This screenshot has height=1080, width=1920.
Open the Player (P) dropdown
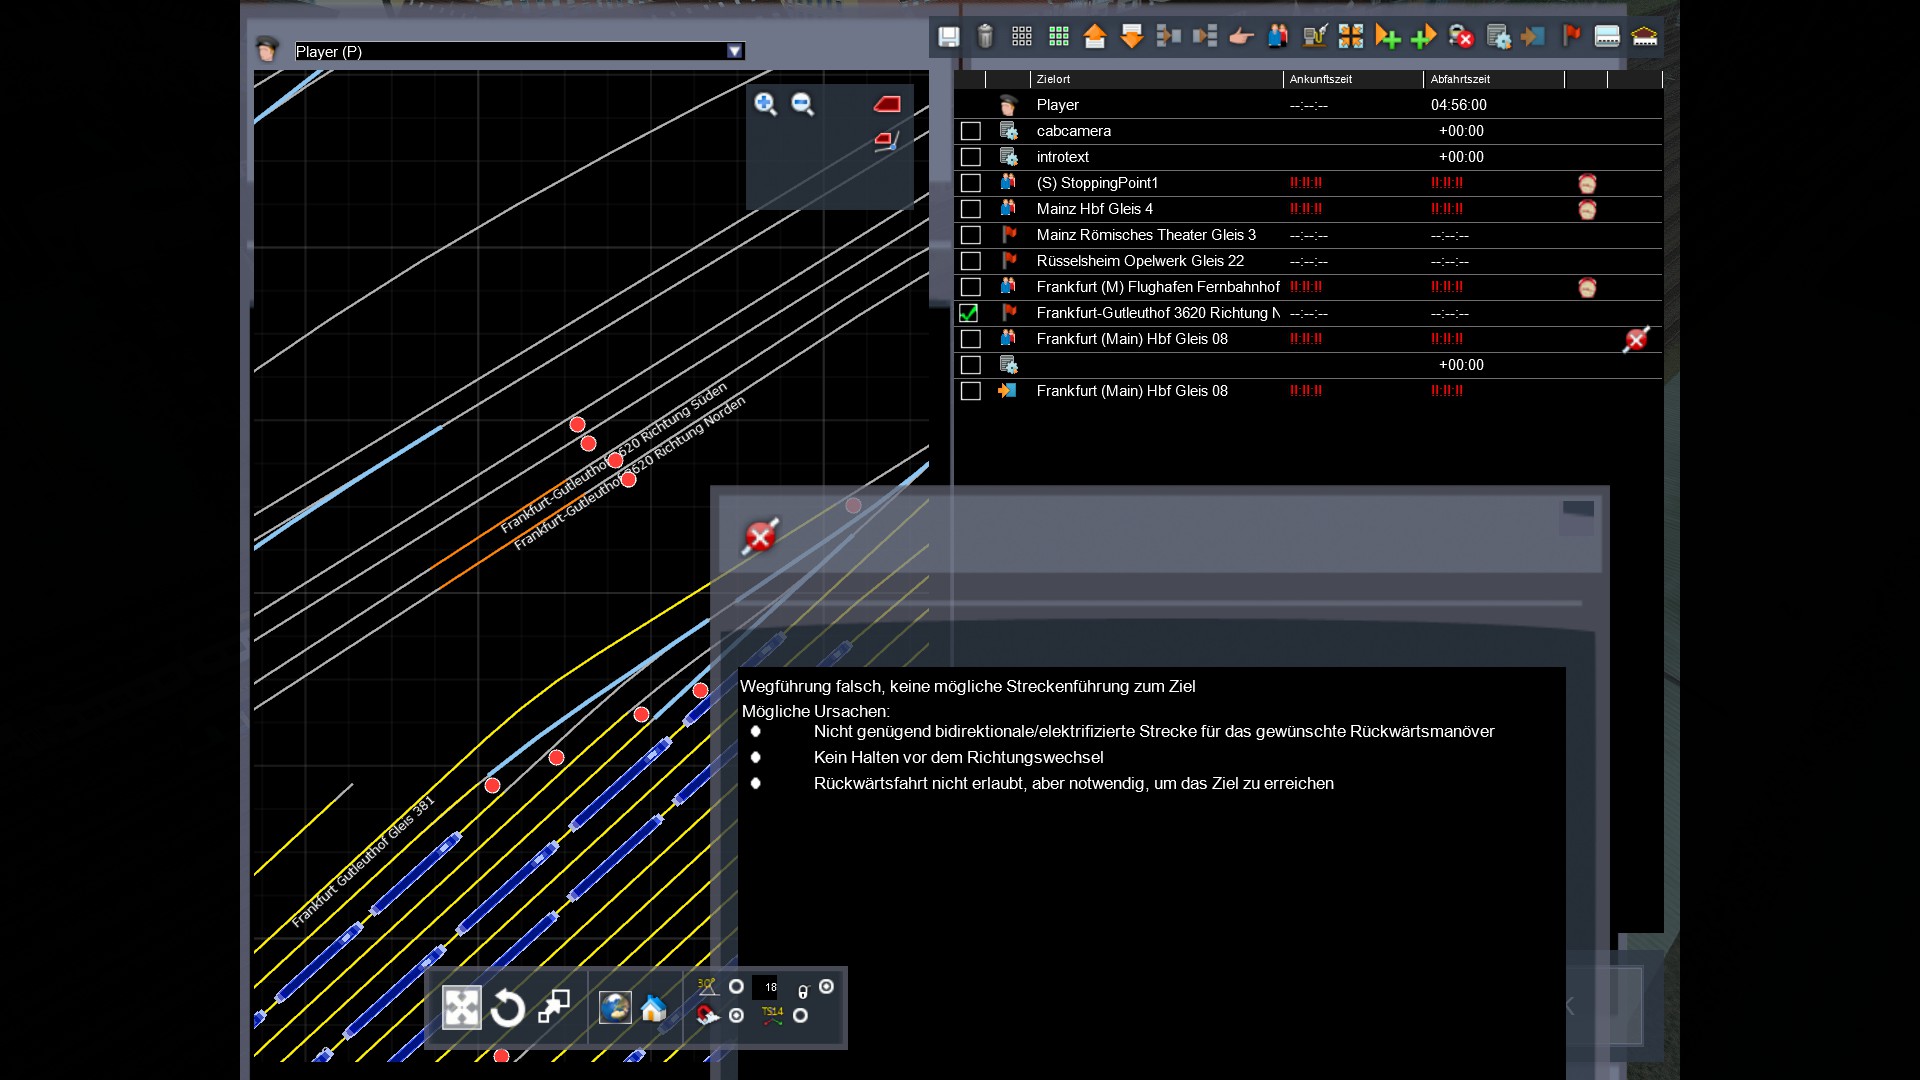coord(735,51)
